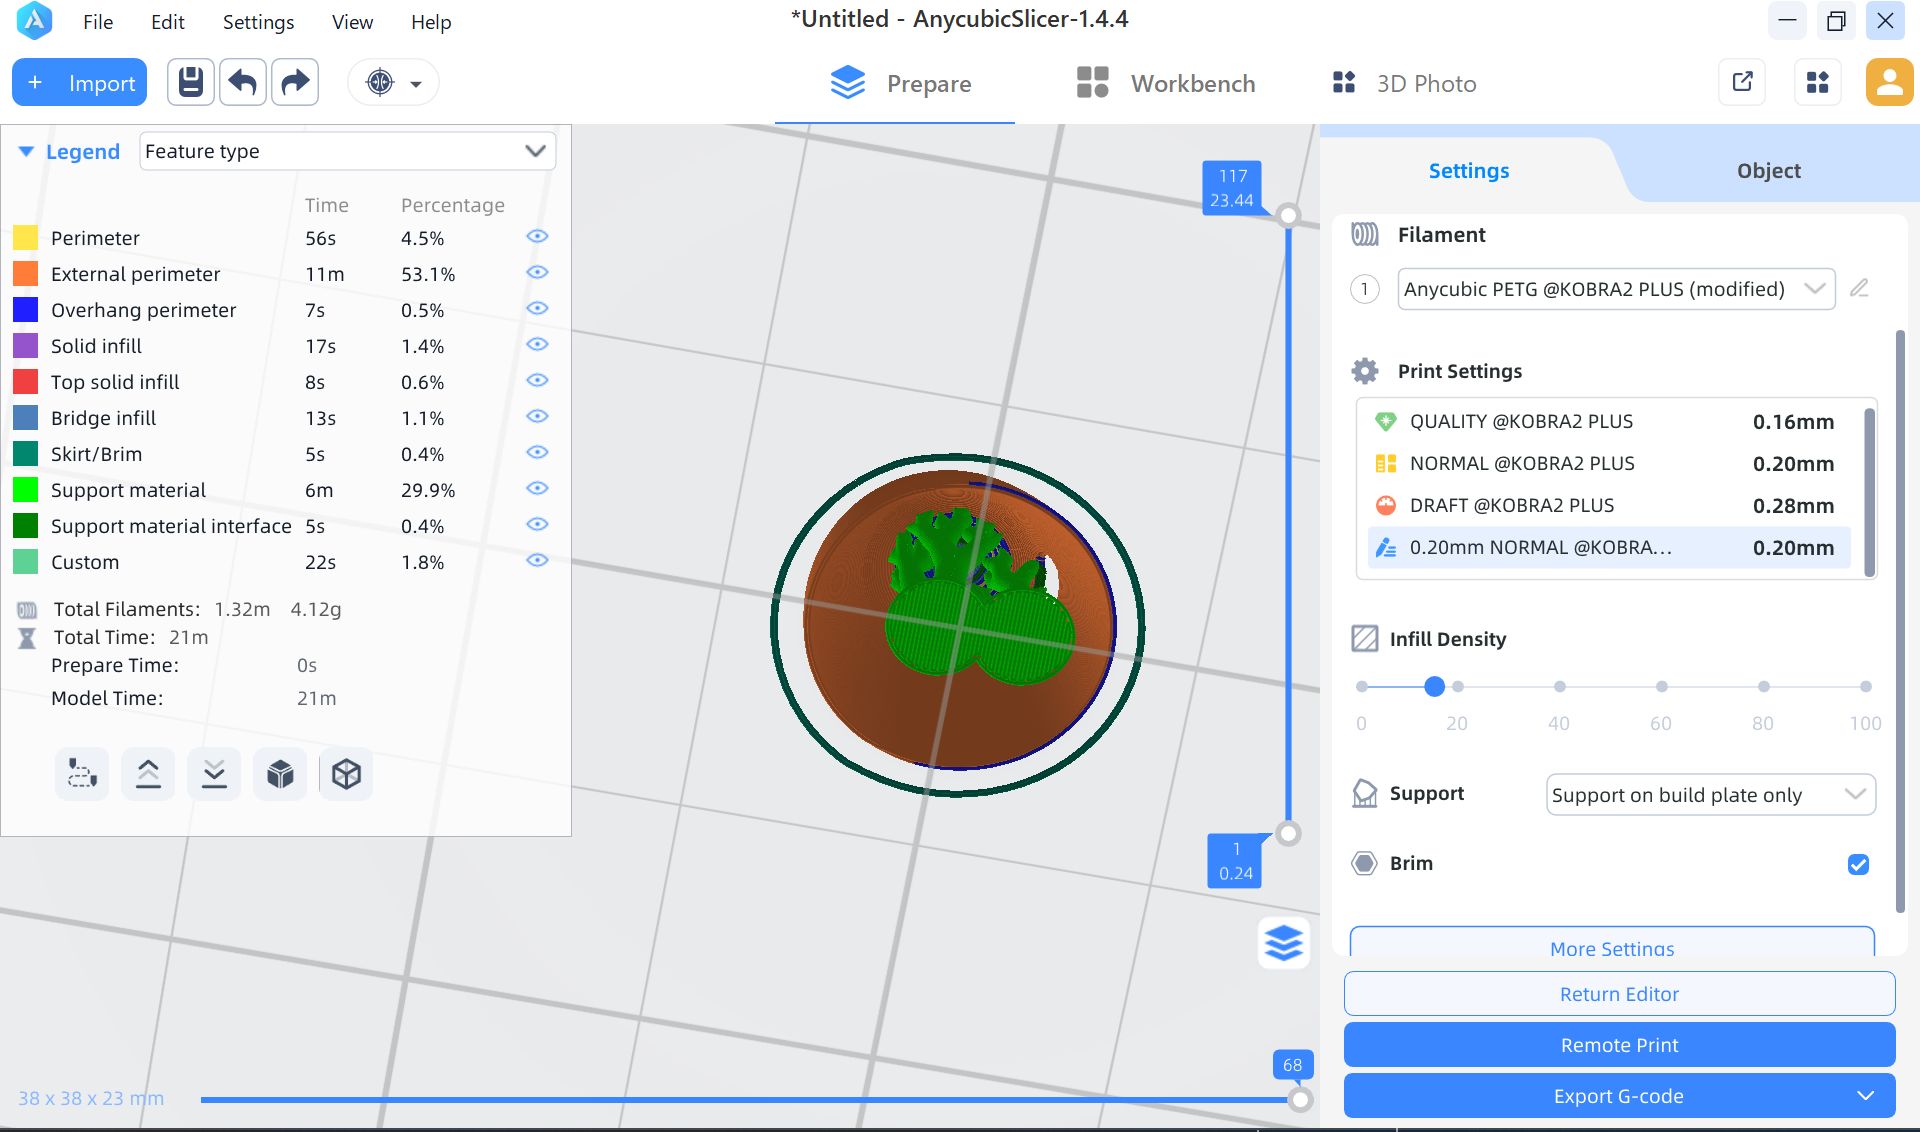The width and height of the screenshot is (1920, 1132).
Task: Hide Solid infill using eye icon
Action: click(x=537, y=344)
